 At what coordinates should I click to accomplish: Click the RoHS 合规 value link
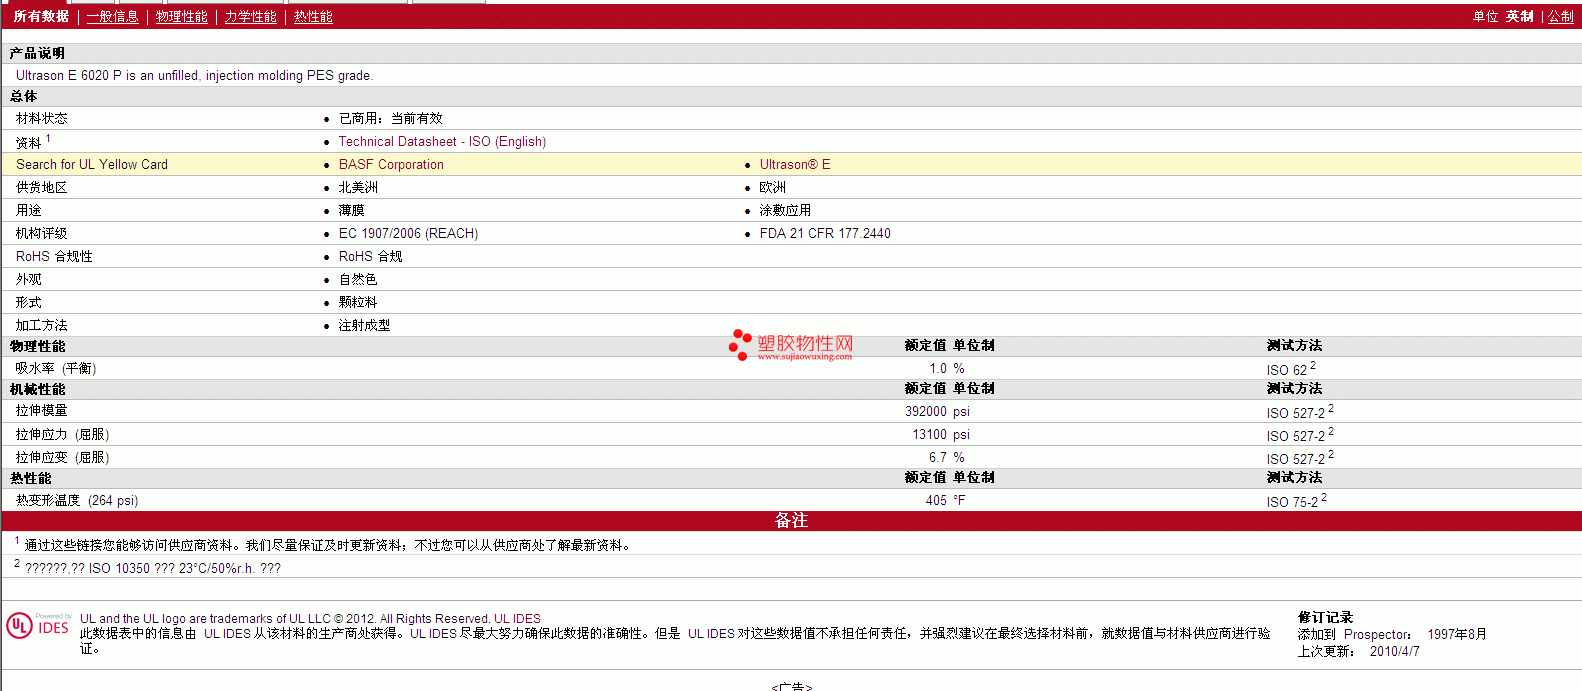tap(370, 257)
